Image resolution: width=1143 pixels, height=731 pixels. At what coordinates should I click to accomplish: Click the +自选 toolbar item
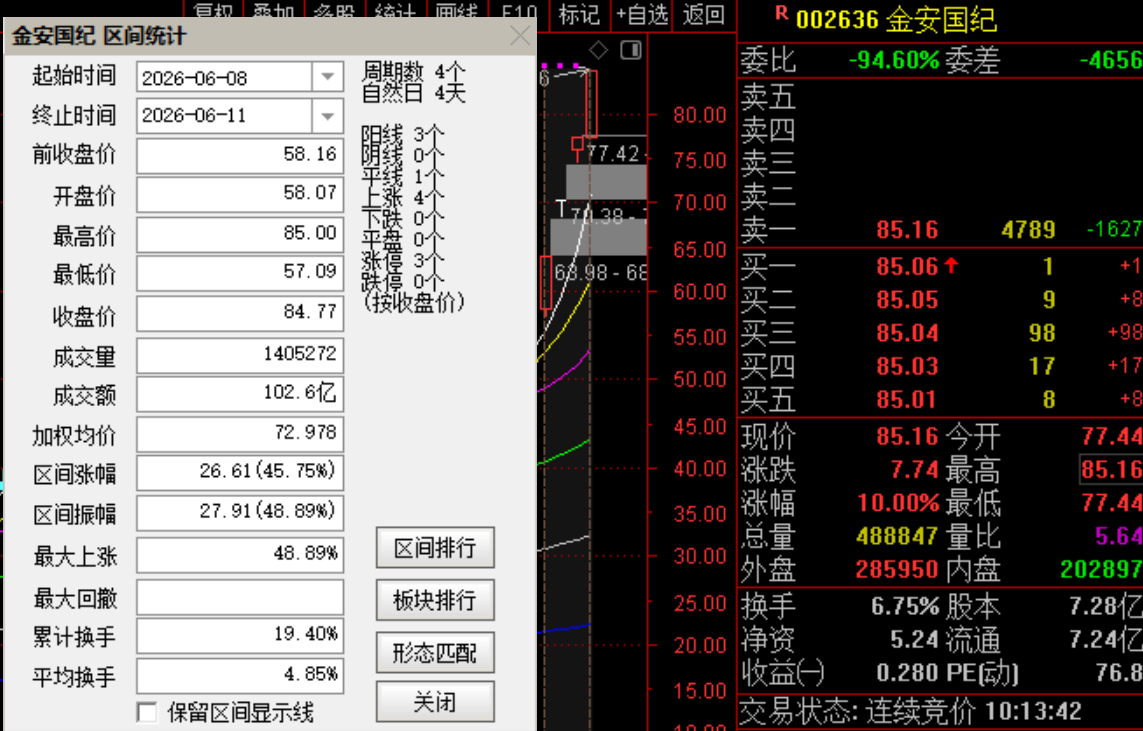coord(642,14)
